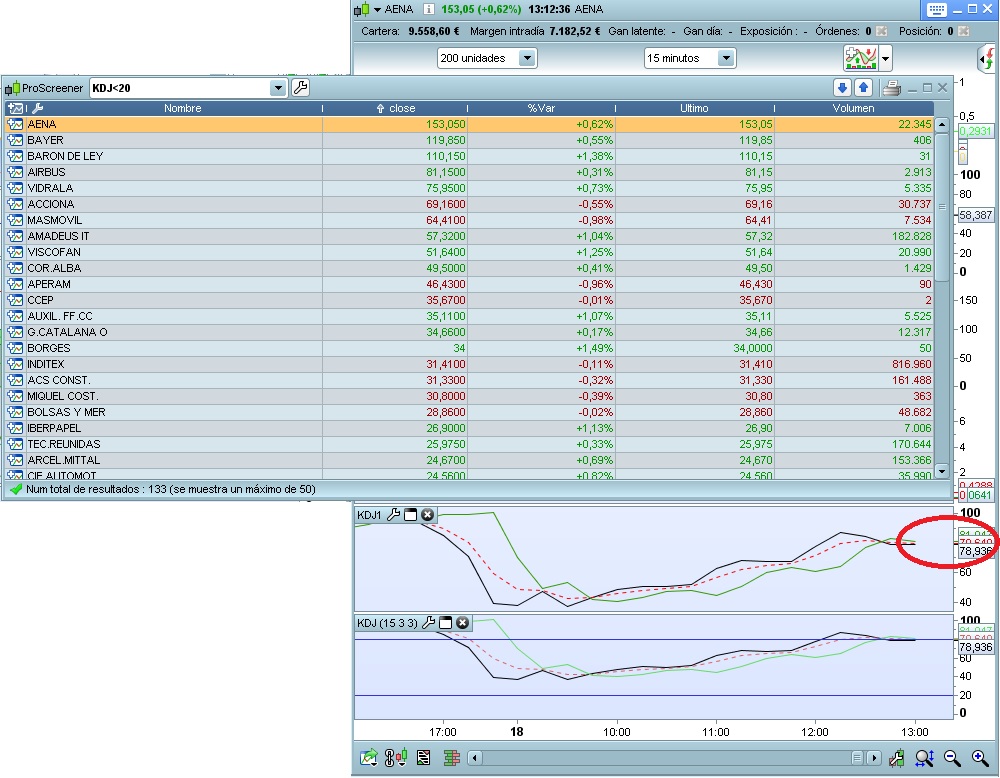Screen dimensions: 1000x778
Task: Click the Órdenes cancel icon
Action: [x=881, y=31]
